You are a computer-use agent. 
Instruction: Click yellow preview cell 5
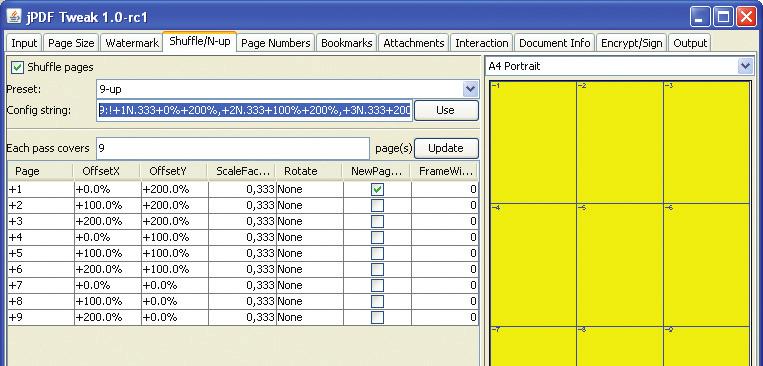pyautogui.click(x=620, y=265)
